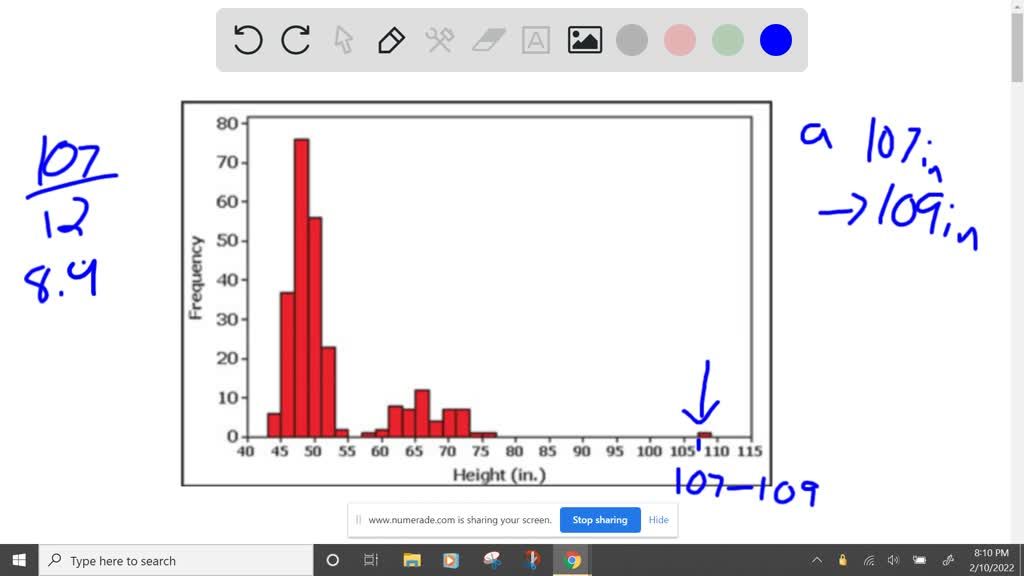
Task: Select the Text tool
Action: click(x=535, y=40)
